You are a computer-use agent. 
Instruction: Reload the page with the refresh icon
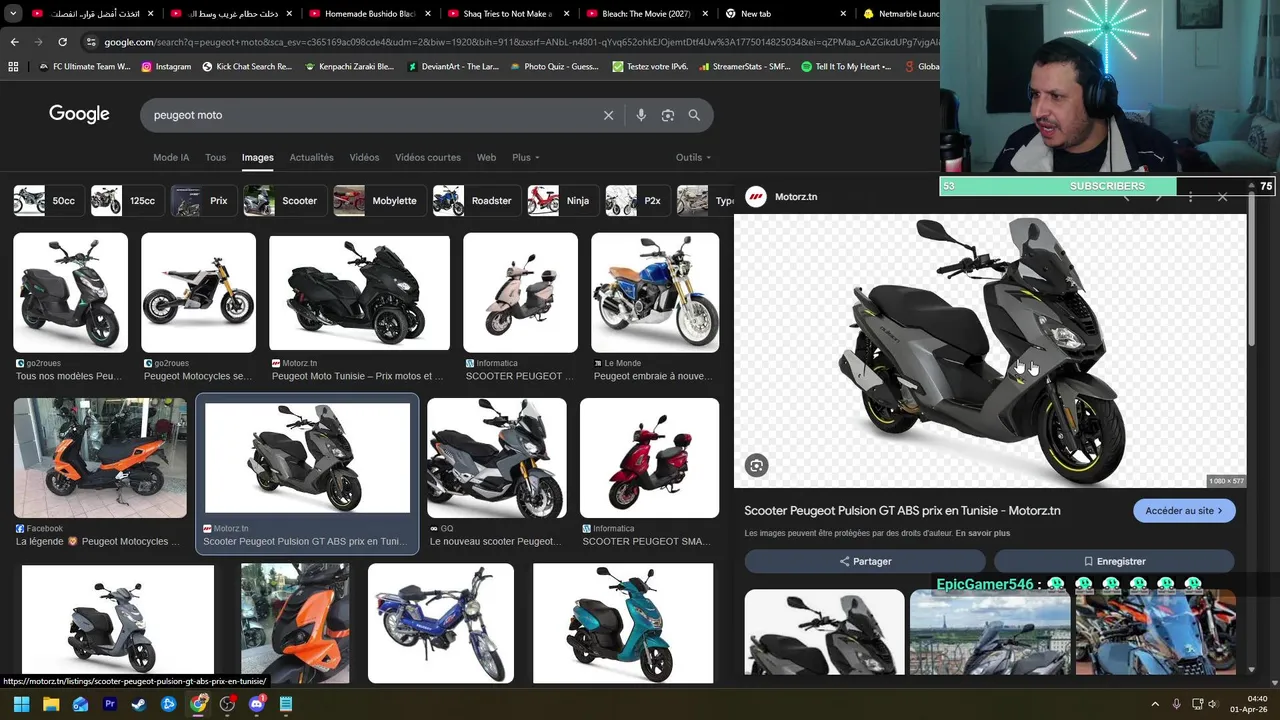(x=62, y=42)
